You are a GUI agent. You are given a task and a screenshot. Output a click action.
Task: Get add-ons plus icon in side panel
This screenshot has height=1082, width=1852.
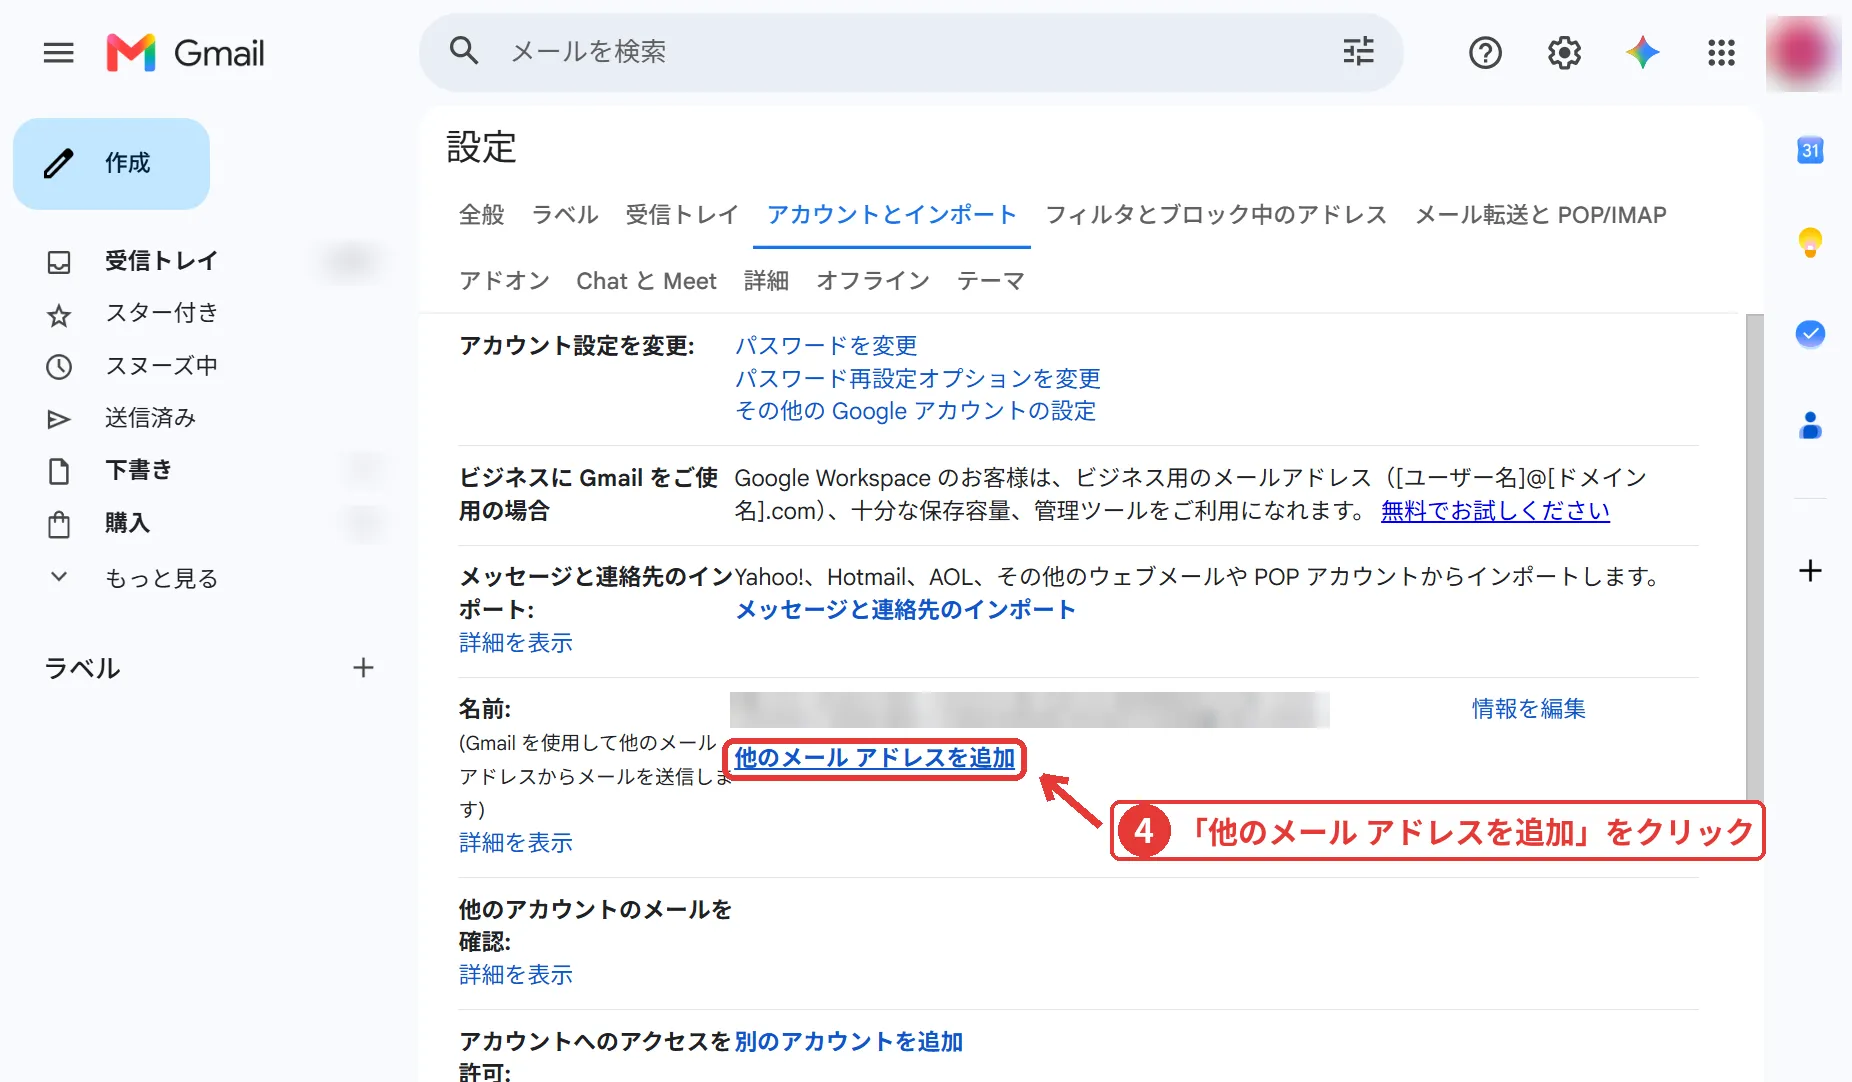(1810, 571)
